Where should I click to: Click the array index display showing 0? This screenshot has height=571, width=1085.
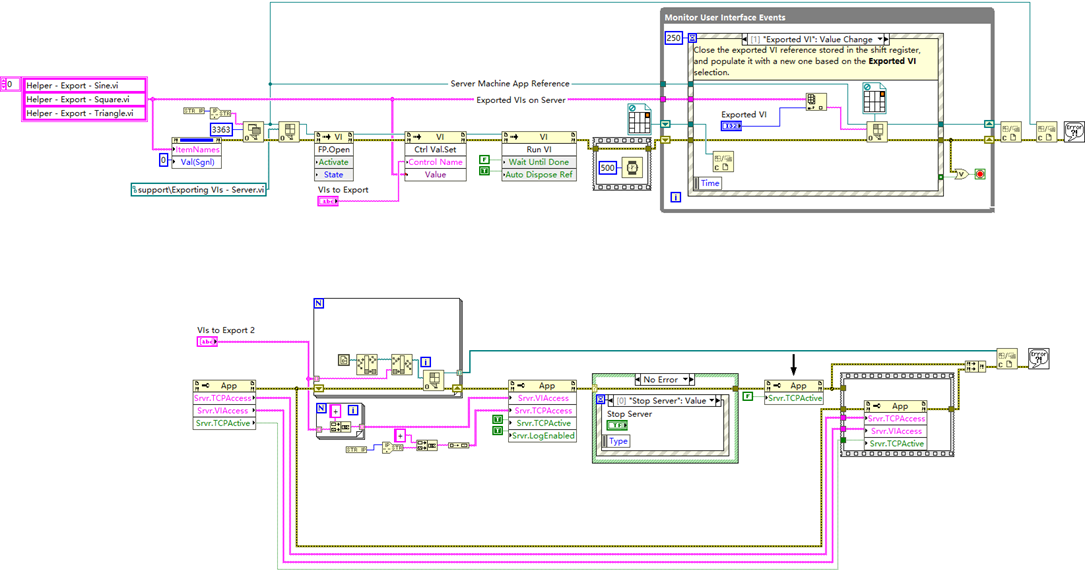(10, 84)
